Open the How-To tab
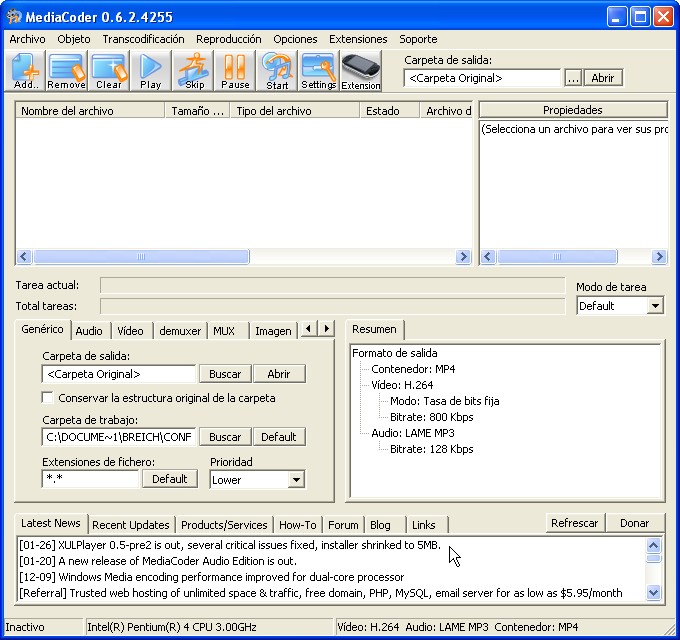This screenshot has width=680, height=640. 298,525
